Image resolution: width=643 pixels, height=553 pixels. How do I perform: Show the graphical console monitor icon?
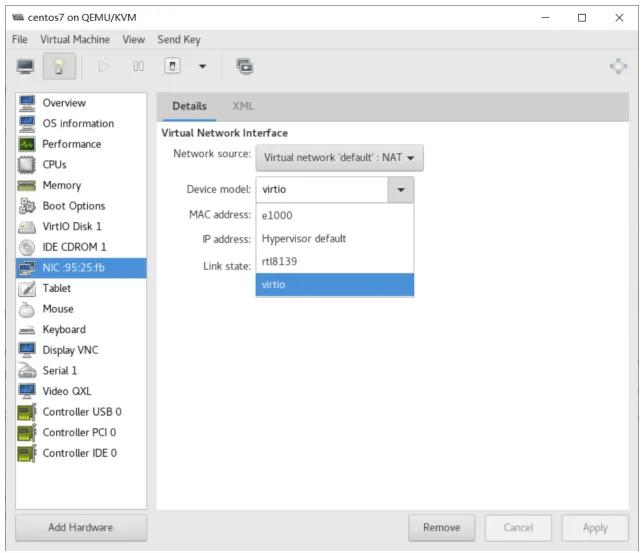click(x=25, y=66)
